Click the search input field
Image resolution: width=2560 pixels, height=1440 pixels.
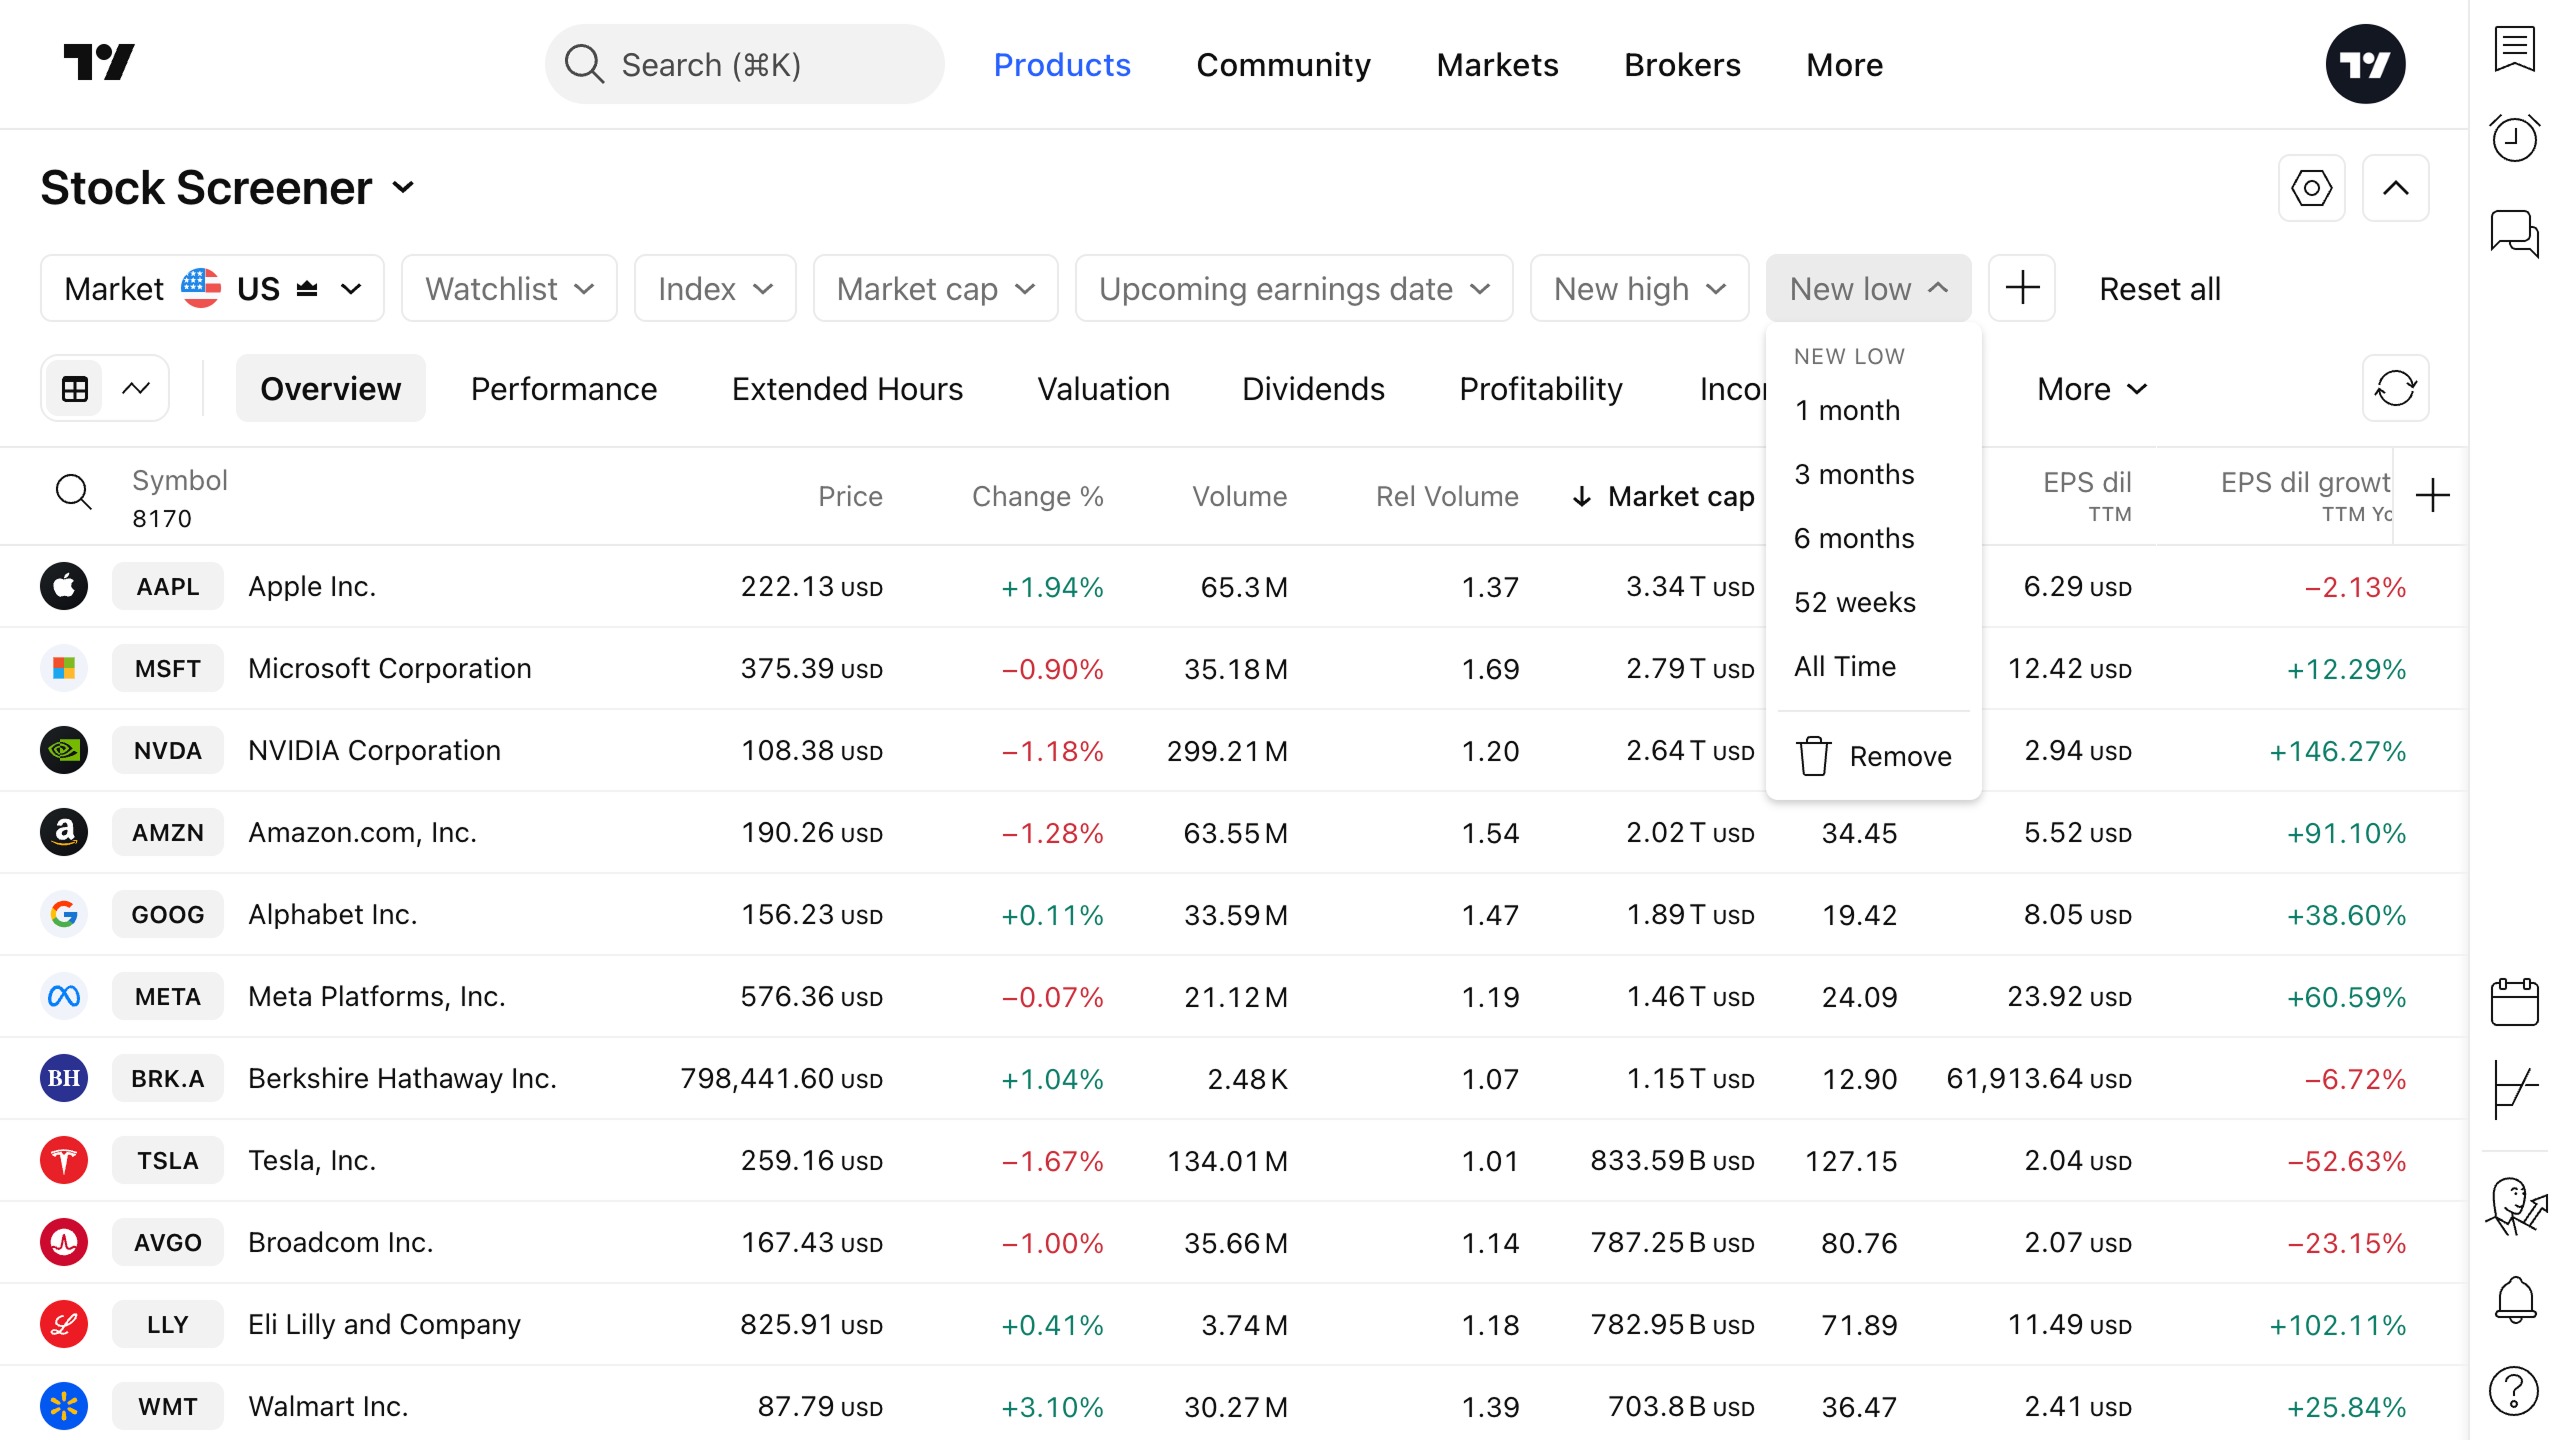coord(744,65)
